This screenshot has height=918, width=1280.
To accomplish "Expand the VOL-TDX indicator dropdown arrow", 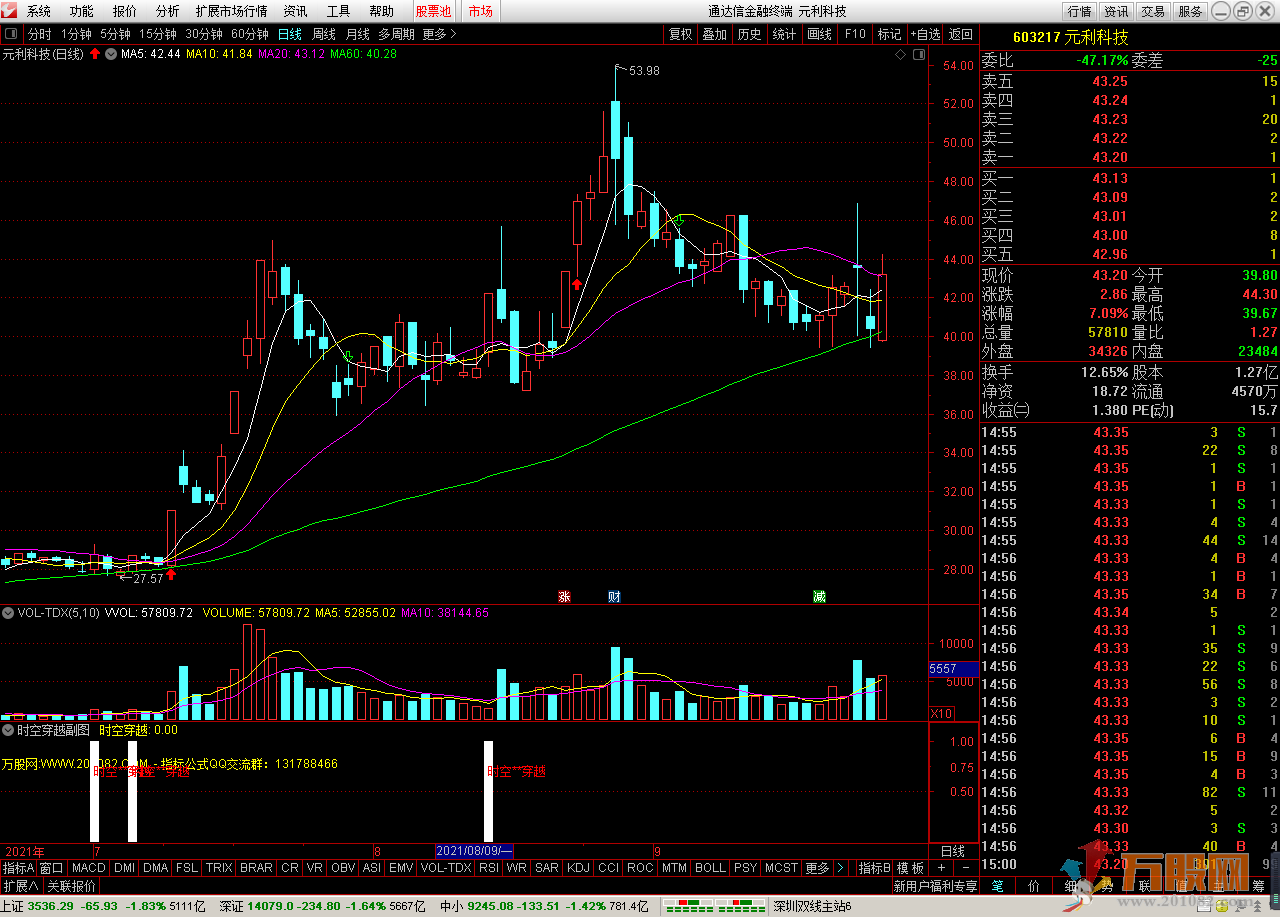I will click(8, 612).
